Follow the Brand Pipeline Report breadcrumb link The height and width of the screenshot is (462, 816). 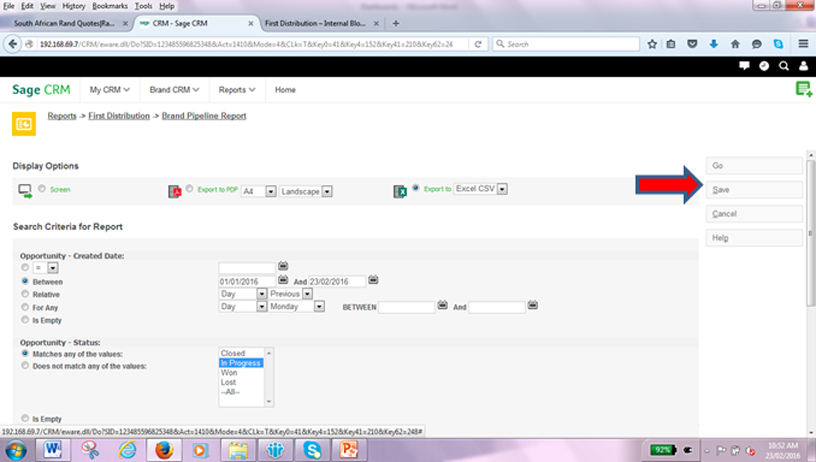coord(204,116)
